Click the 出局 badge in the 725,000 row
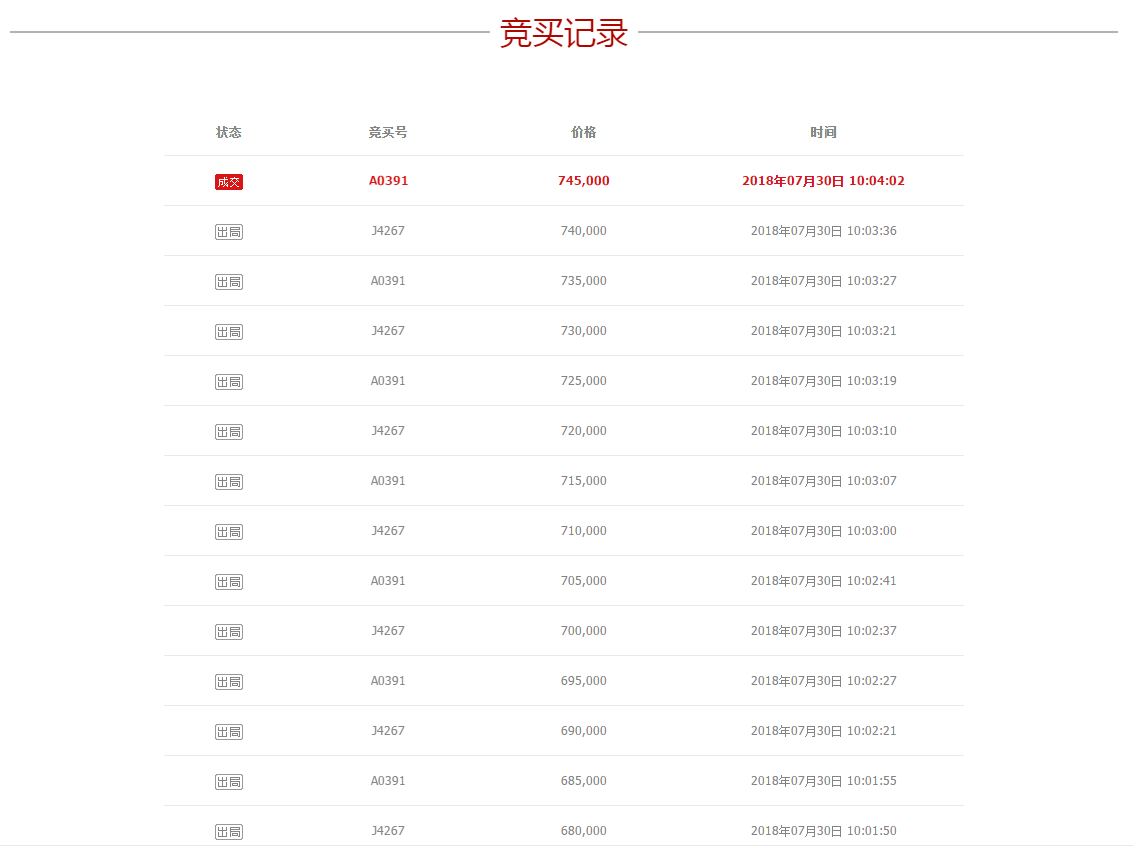This screenshot has width=1133, height=848. pyautogui.click(x=228, y=381)
